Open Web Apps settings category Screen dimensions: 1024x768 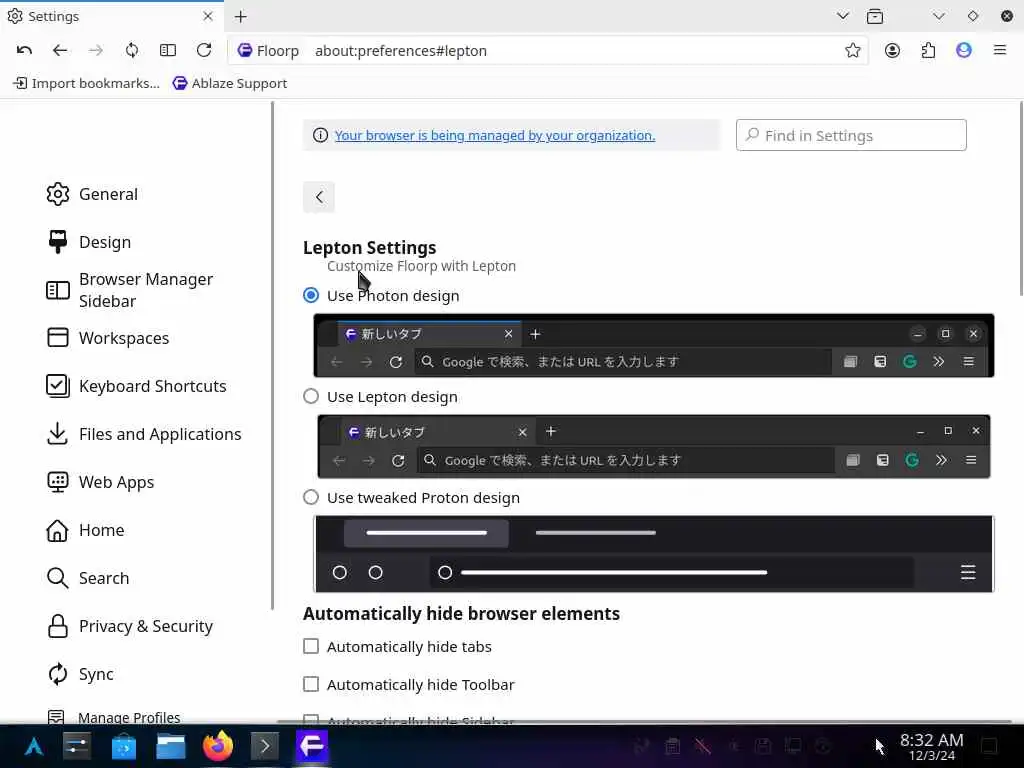(x=100, y=482)
